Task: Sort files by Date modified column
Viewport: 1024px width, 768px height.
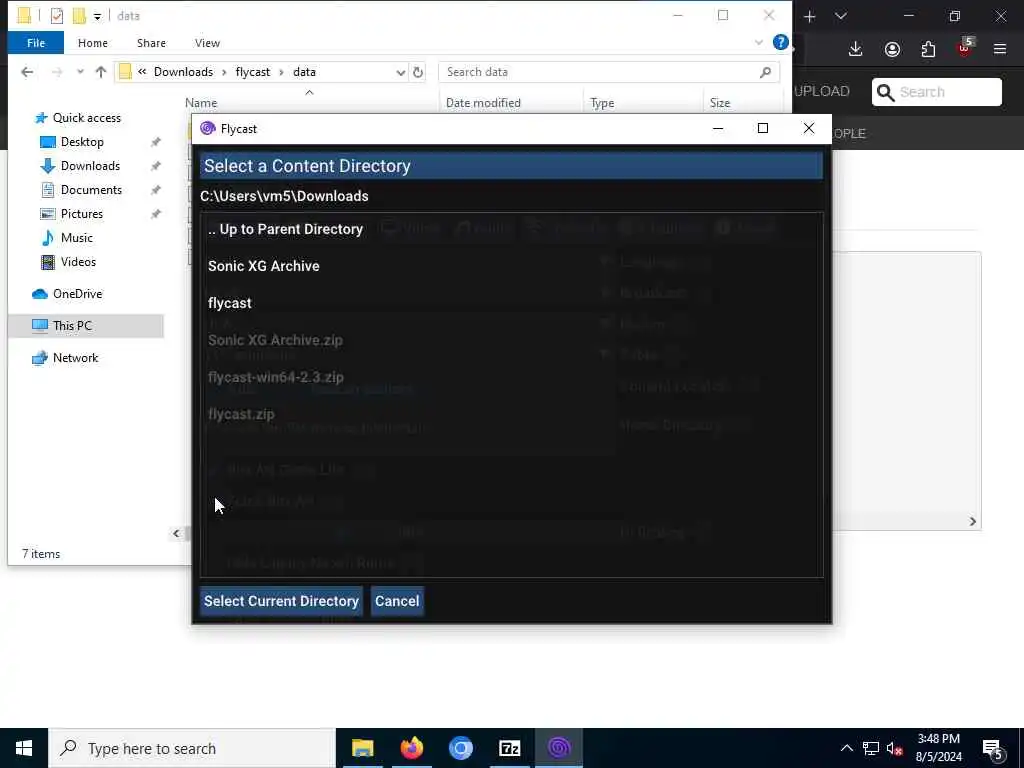Action: 483,103
